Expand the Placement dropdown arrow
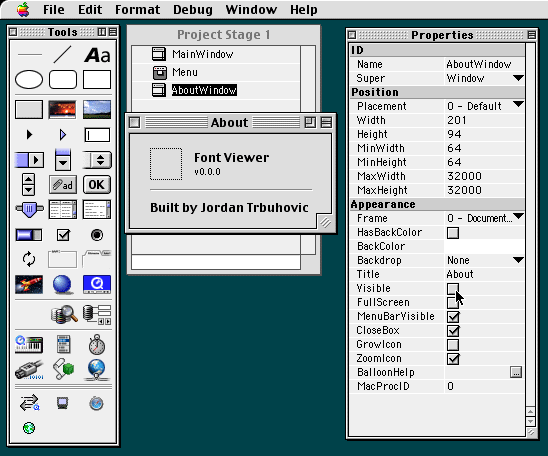The height and width of the screenshot is (456, 548). pyautogui.click(x=518, y=104)
